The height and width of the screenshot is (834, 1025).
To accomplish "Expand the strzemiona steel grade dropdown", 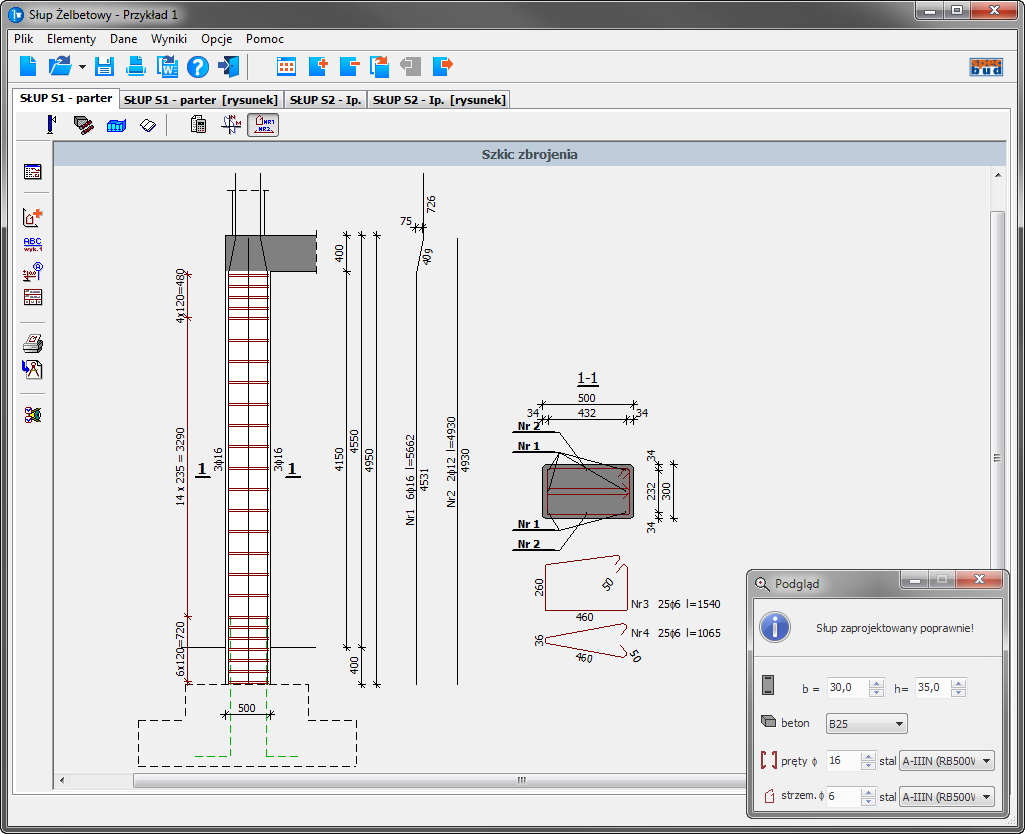I will point(947,797).
